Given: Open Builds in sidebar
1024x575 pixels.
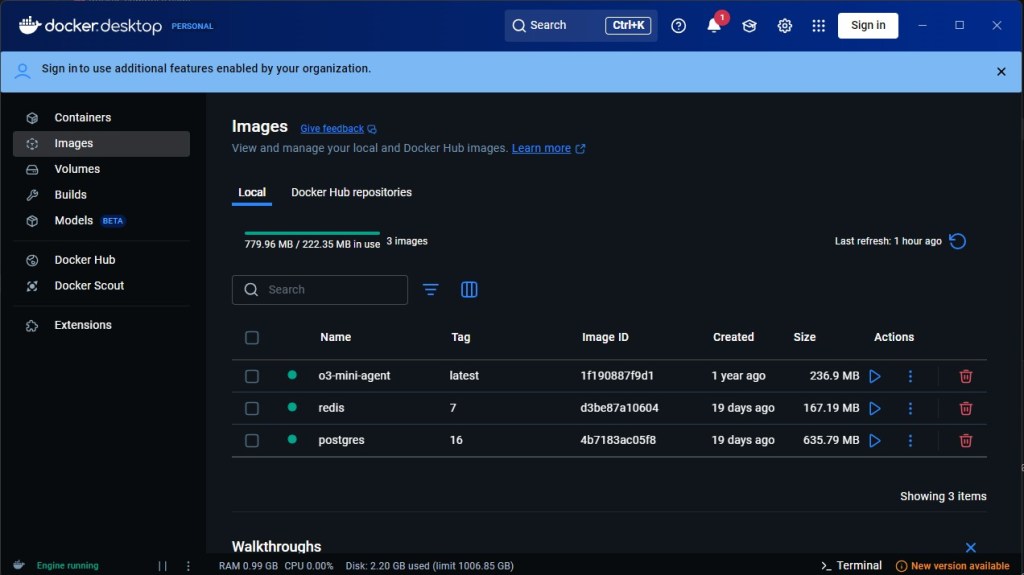Looking at the screenshot, I should (x=101, y=195).
